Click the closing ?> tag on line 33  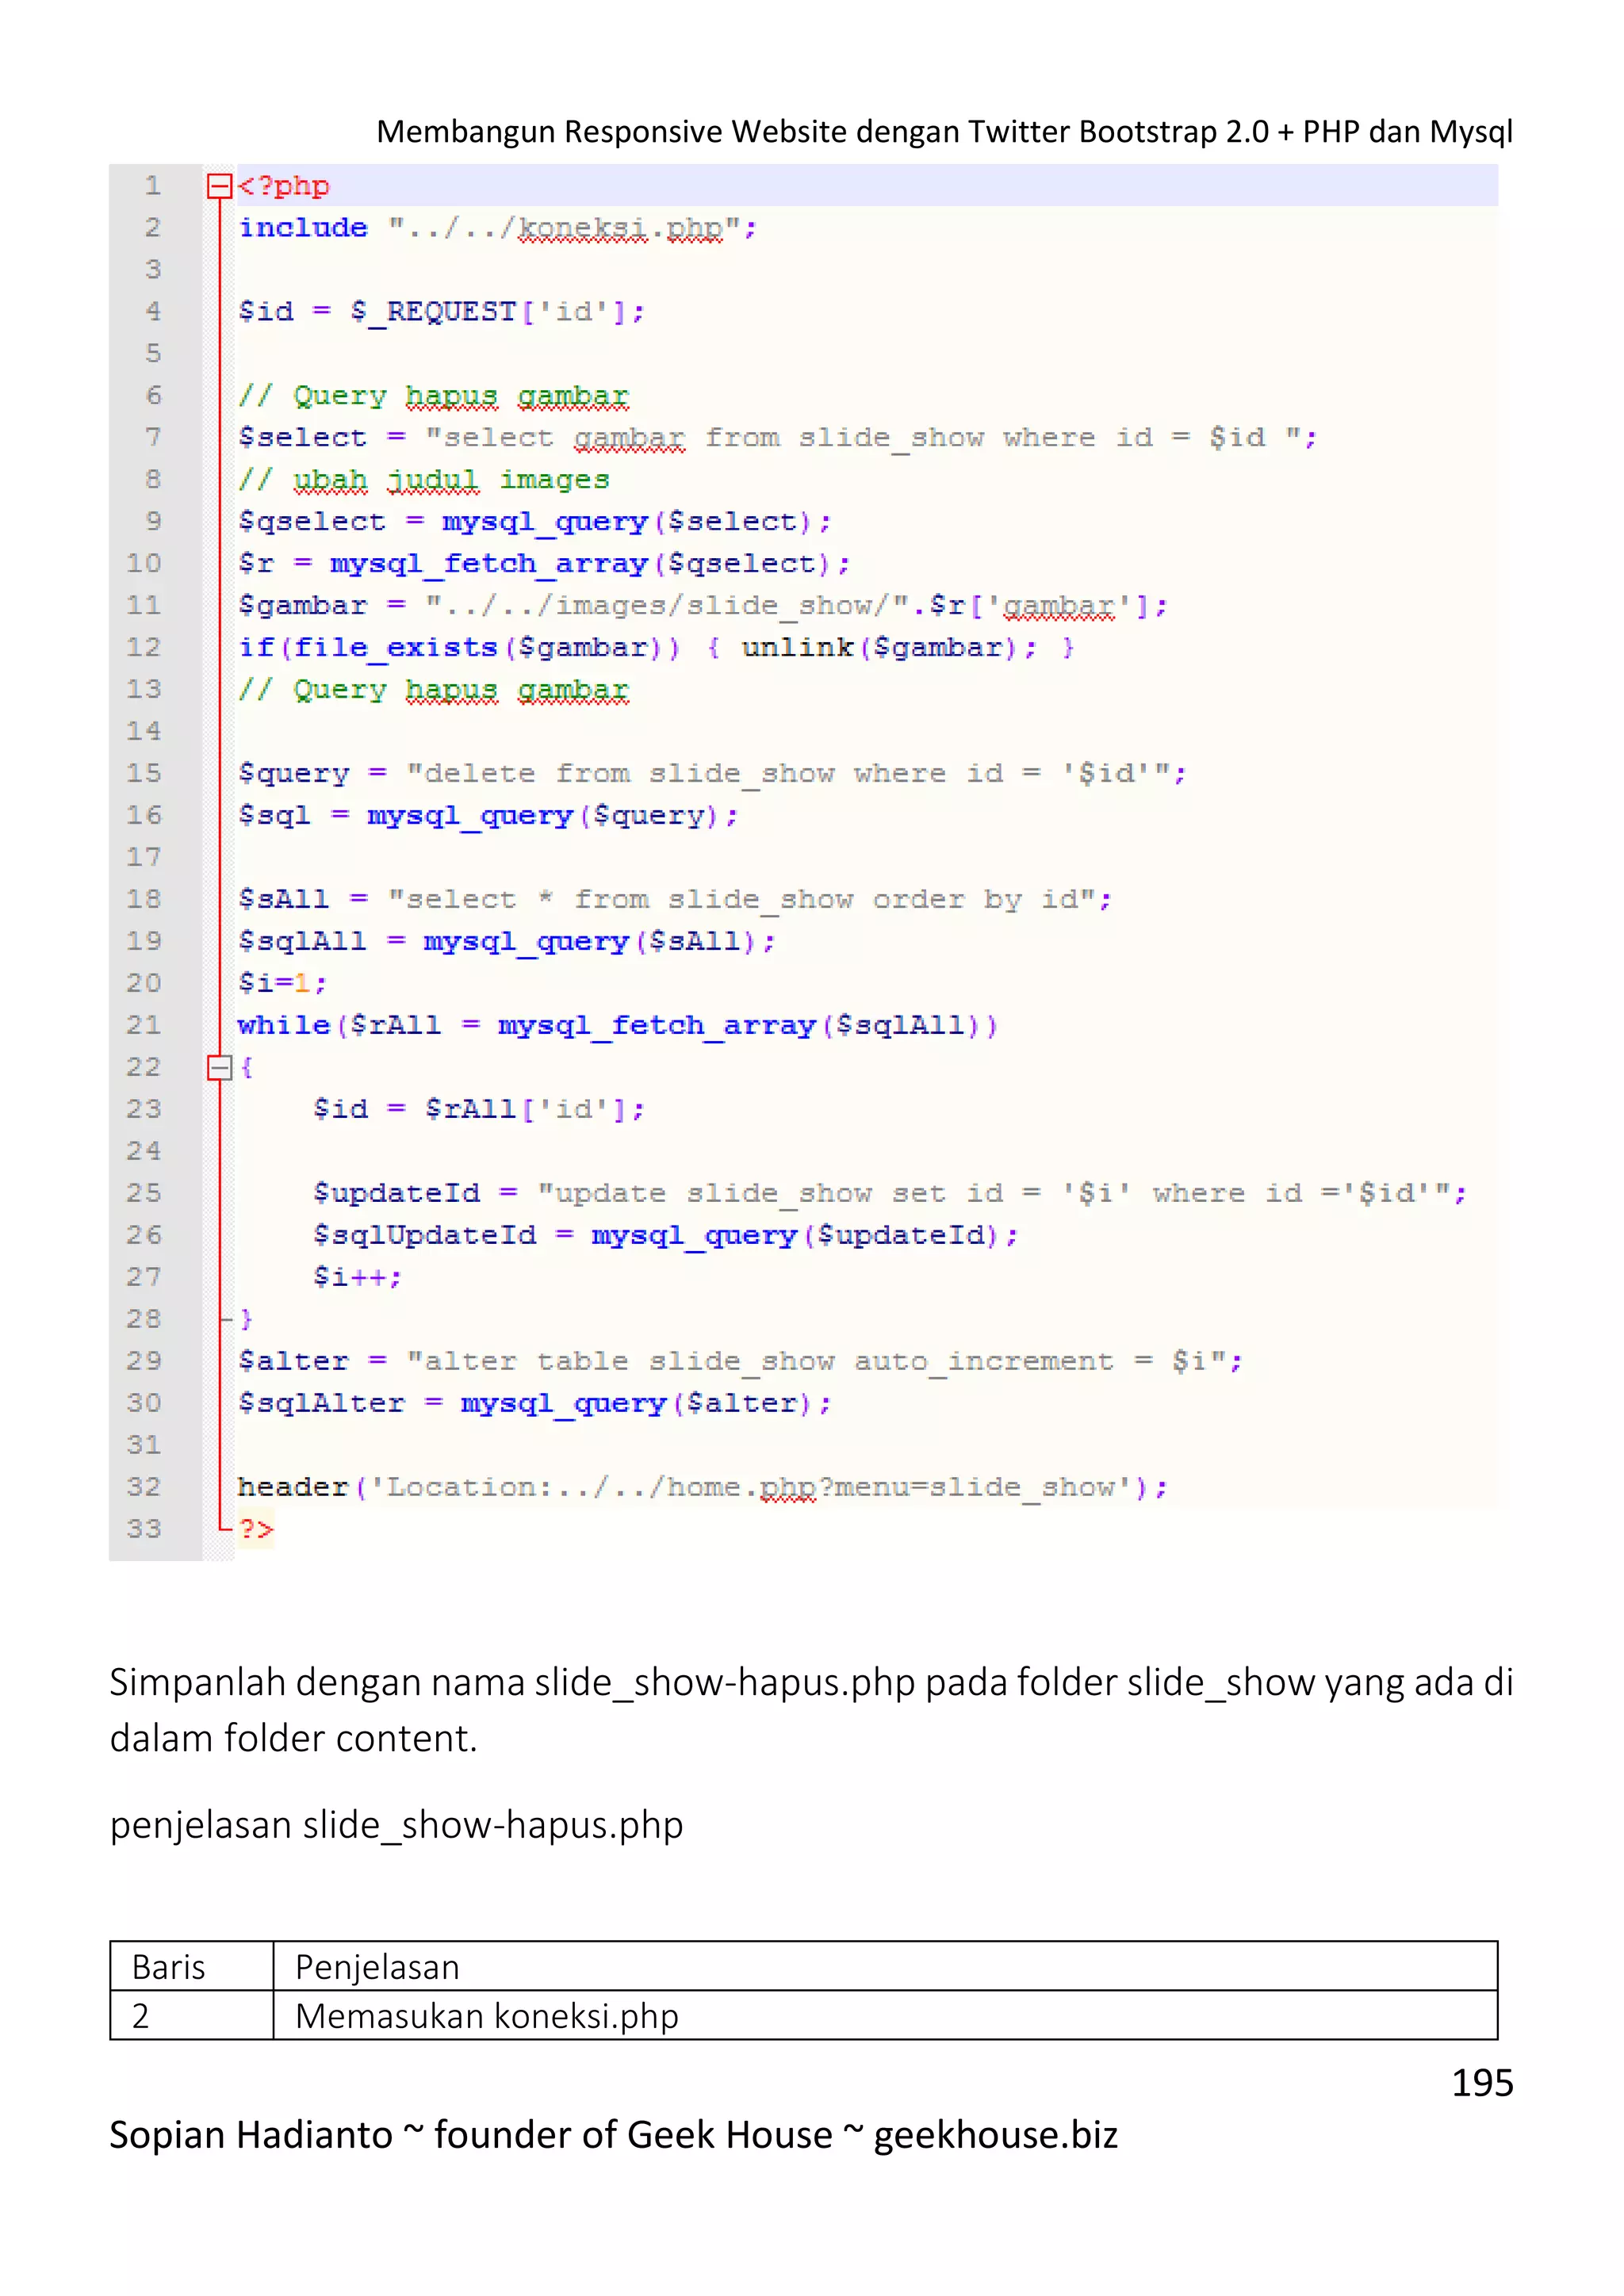255,1530
